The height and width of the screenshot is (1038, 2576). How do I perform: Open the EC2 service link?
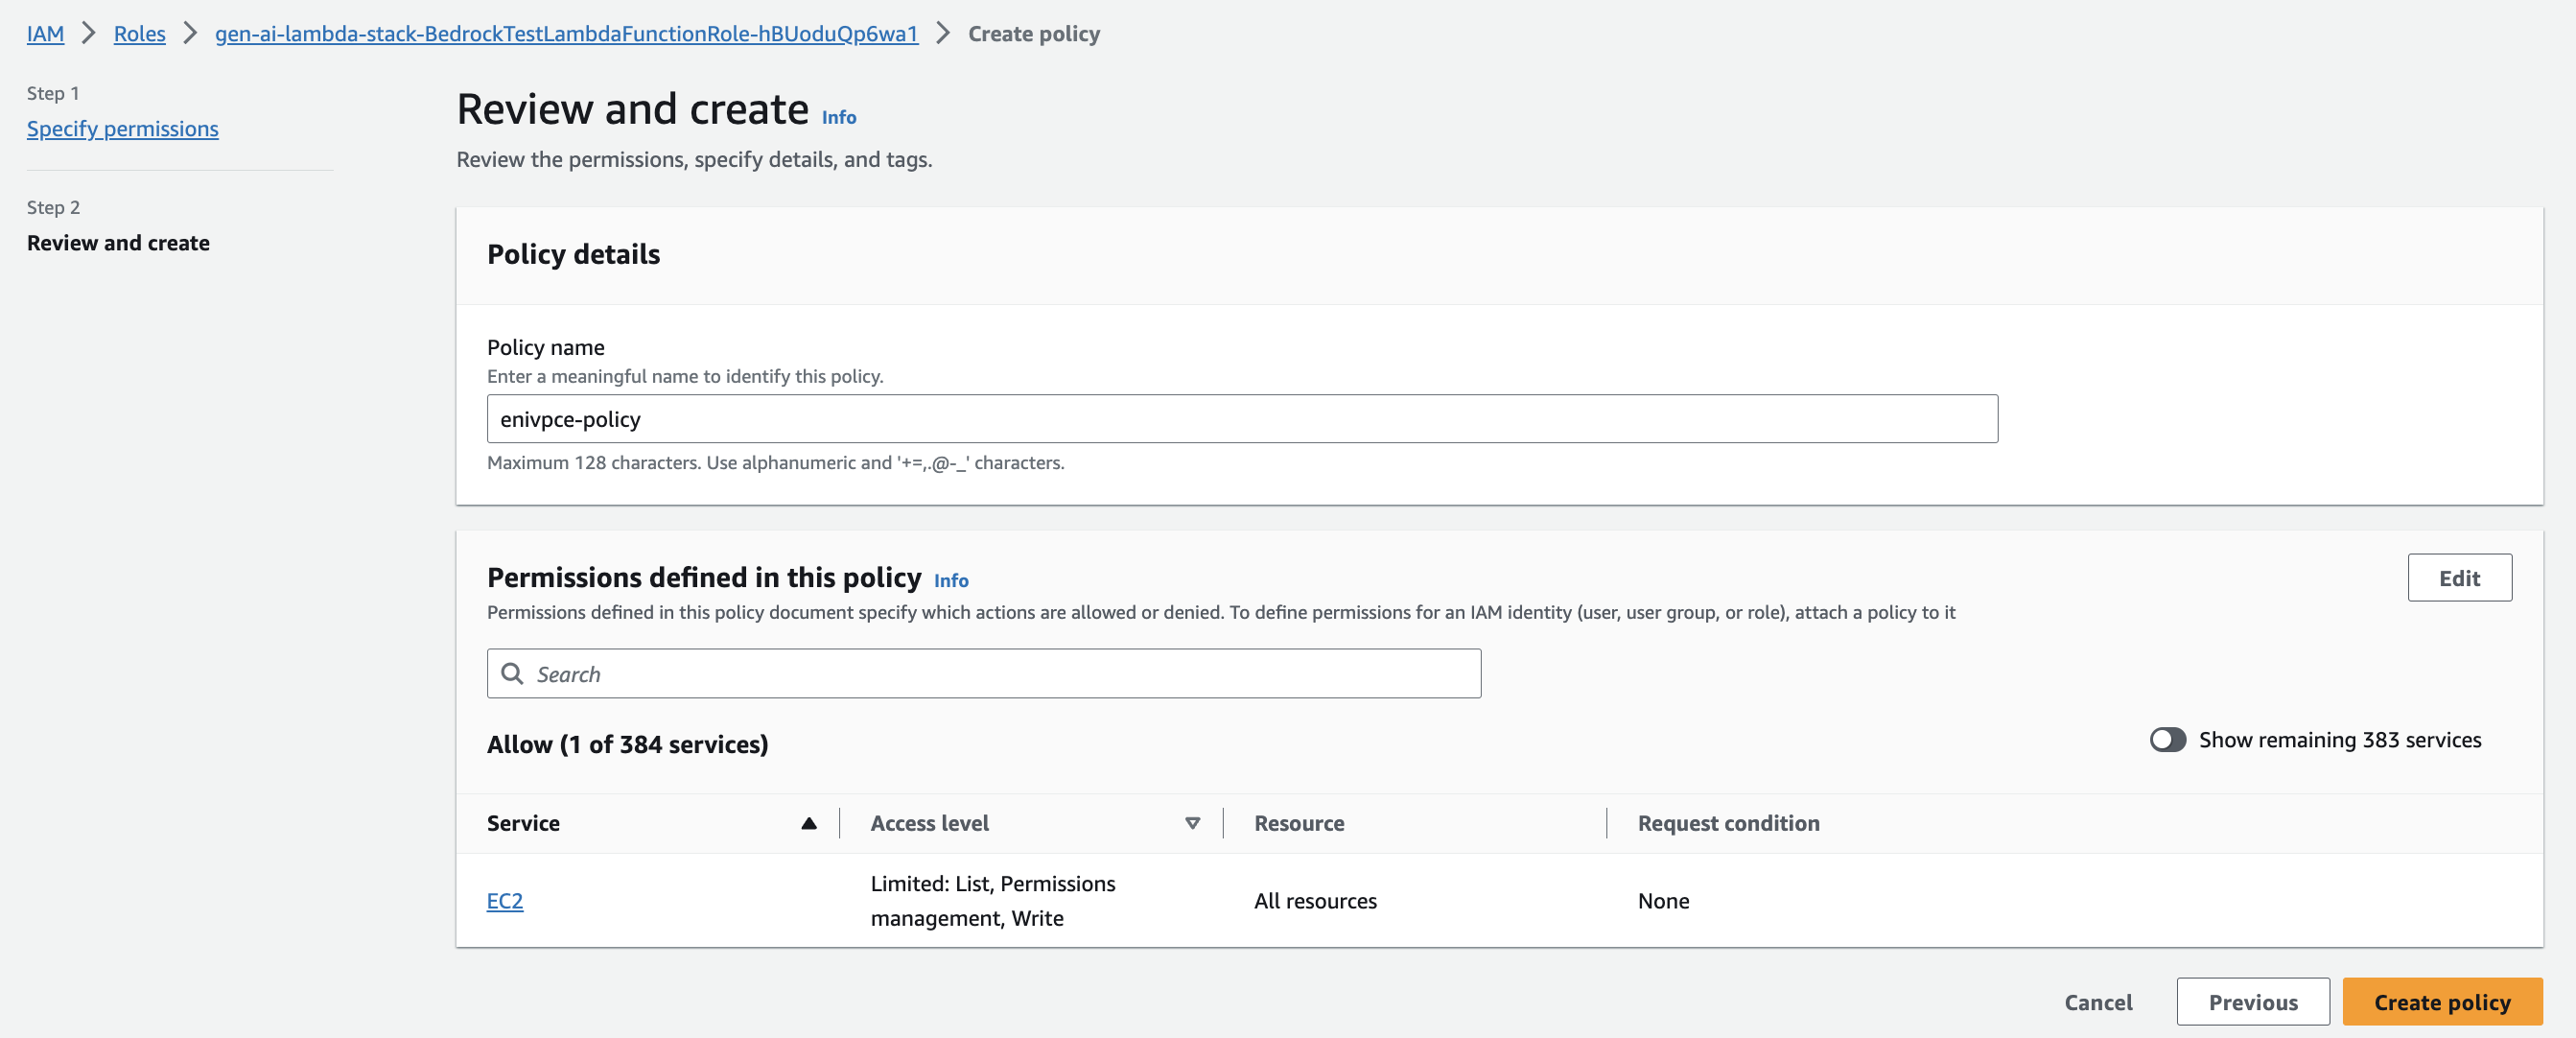click(504, 900)
